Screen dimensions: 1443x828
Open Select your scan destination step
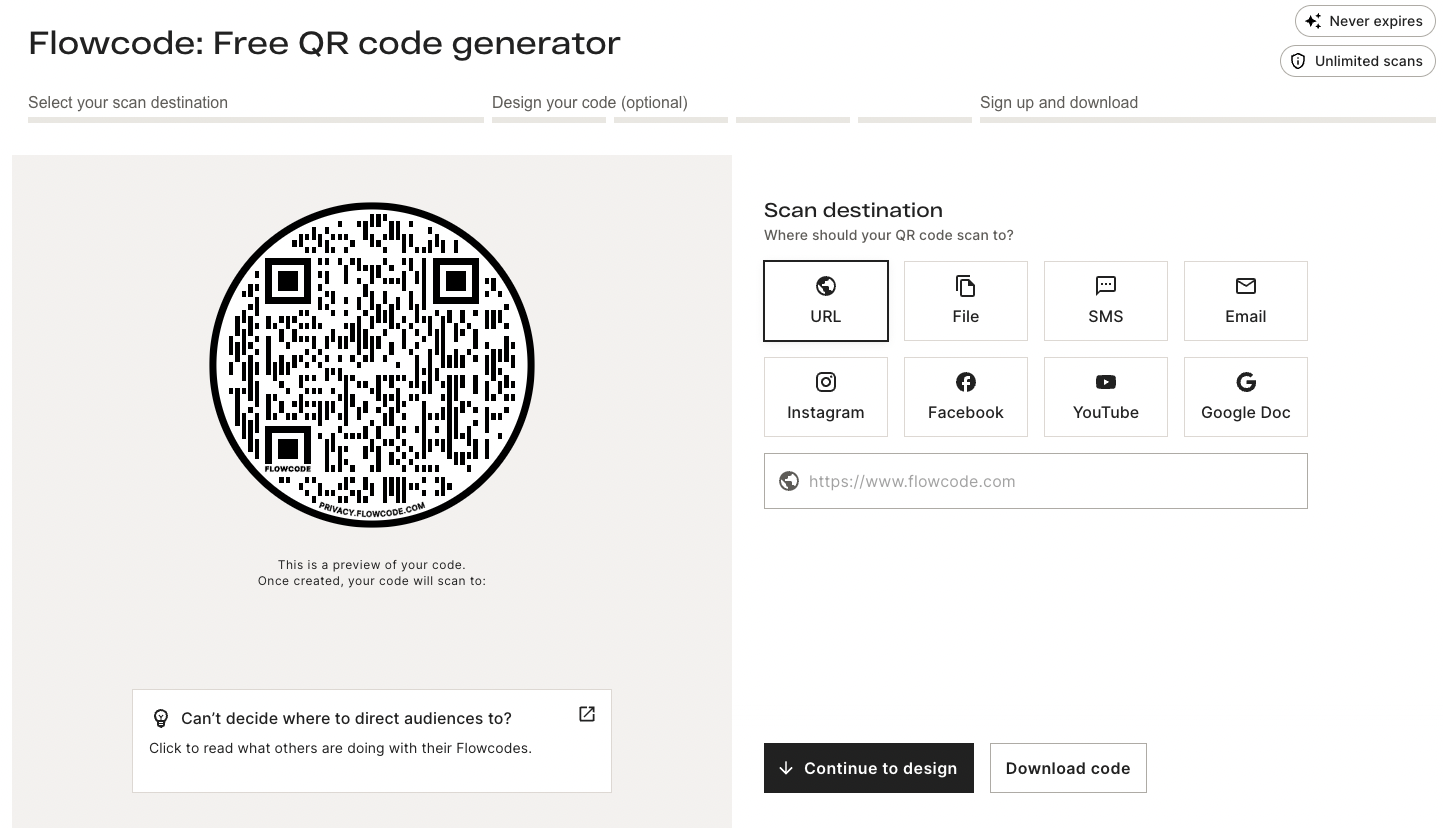[x=128, y=103]
